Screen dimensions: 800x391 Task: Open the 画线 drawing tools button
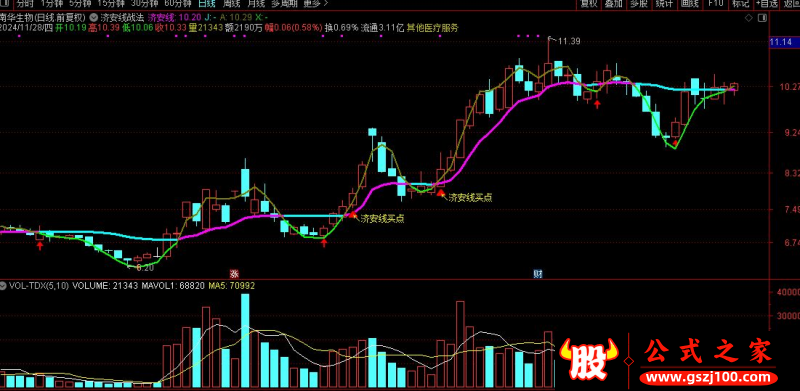pos(689,4)
